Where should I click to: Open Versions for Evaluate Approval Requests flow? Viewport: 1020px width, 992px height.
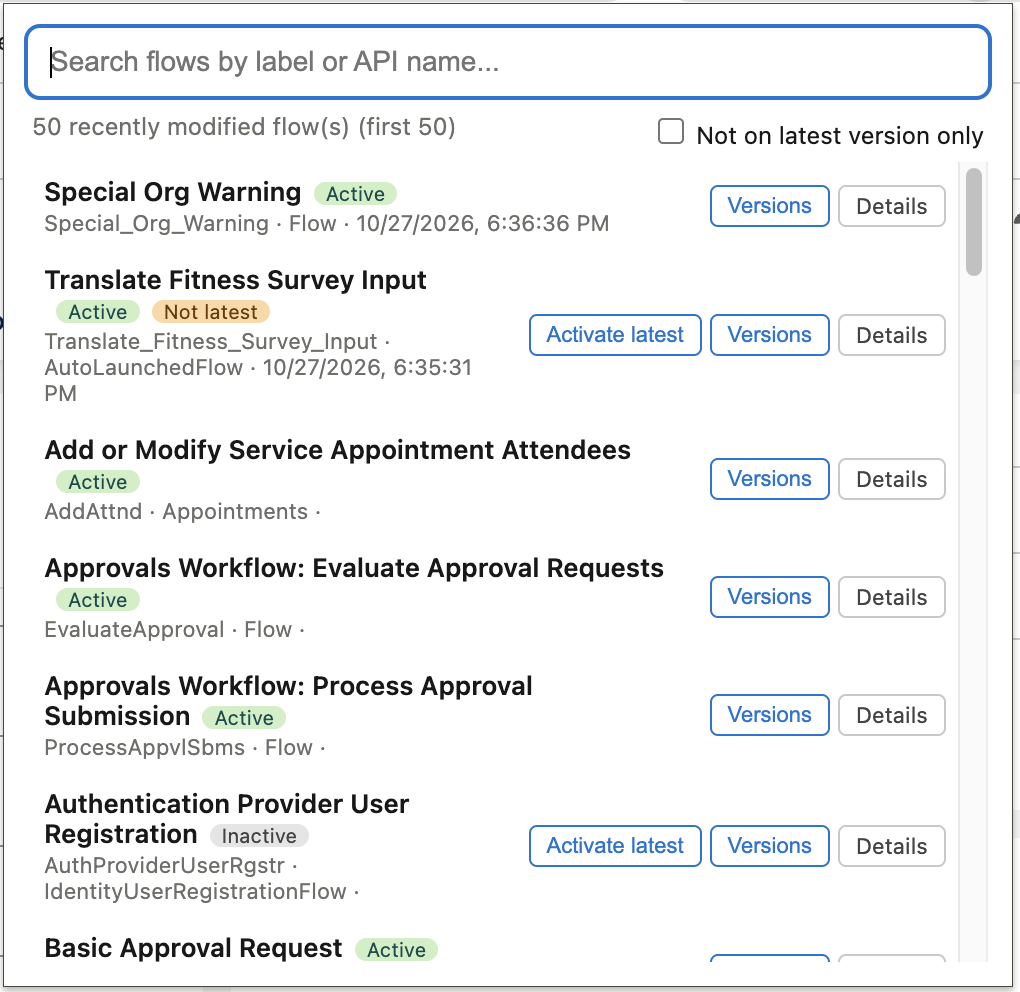pos(770,597)
